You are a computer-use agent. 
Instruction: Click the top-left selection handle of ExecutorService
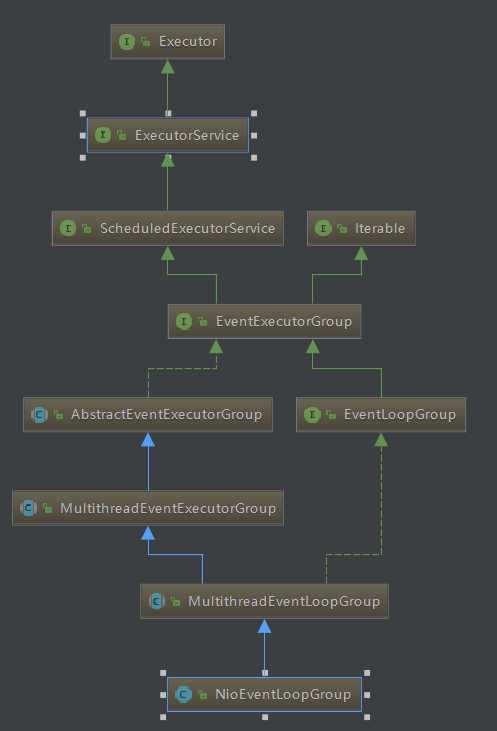[x=83, y=113]
